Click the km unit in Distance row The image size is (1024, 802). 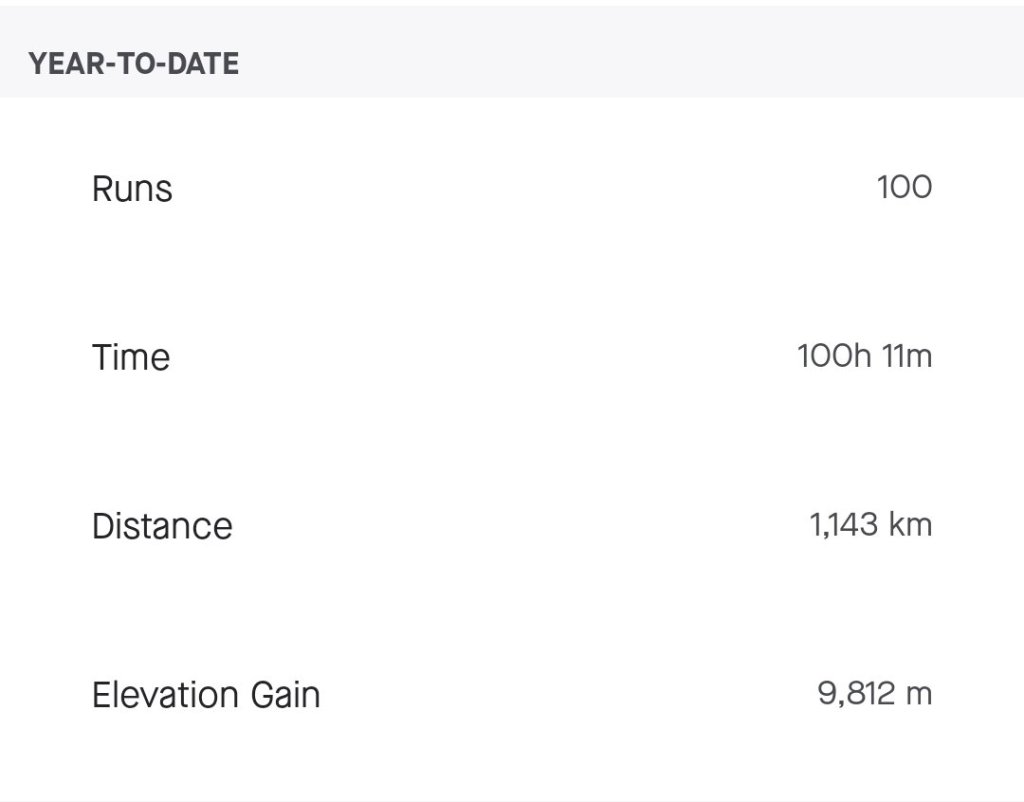pos(908,525)
